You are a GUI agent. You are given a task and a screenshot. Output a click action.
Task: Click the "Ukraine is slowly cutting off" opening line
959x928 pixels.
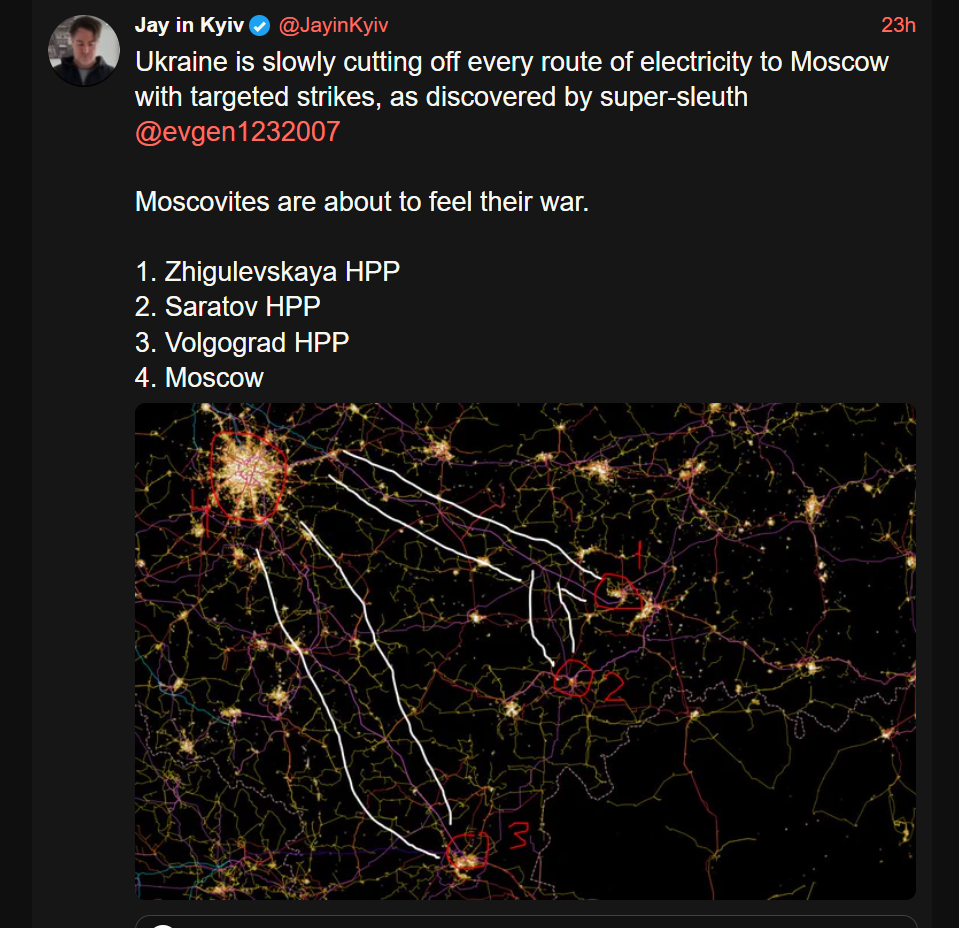coord(511,62)
